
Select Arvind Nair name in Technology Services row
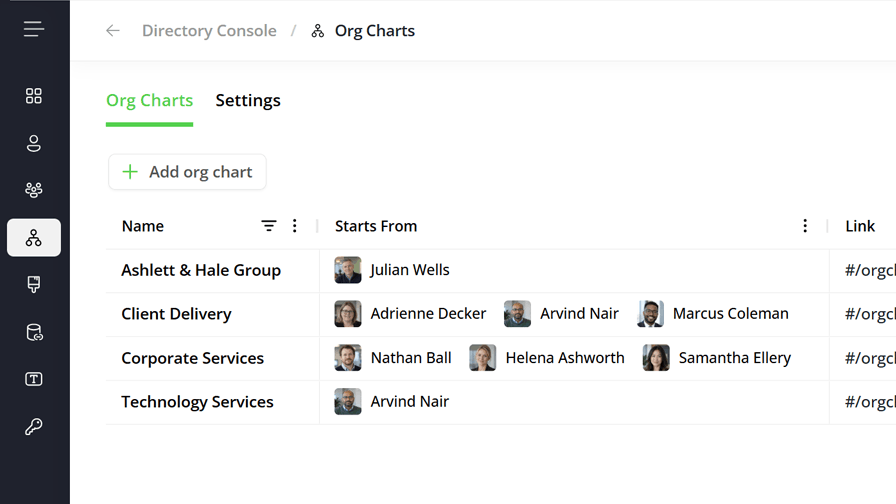coord(410,402)
